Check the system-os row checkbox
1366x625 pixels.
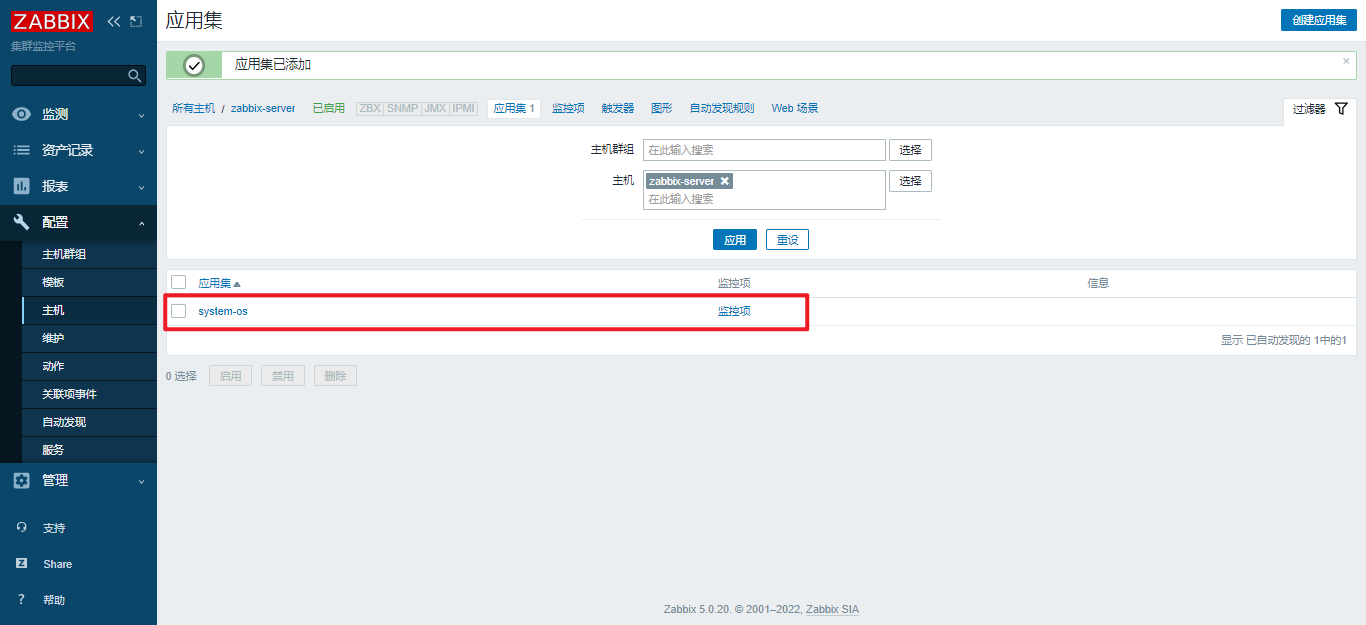179,311
